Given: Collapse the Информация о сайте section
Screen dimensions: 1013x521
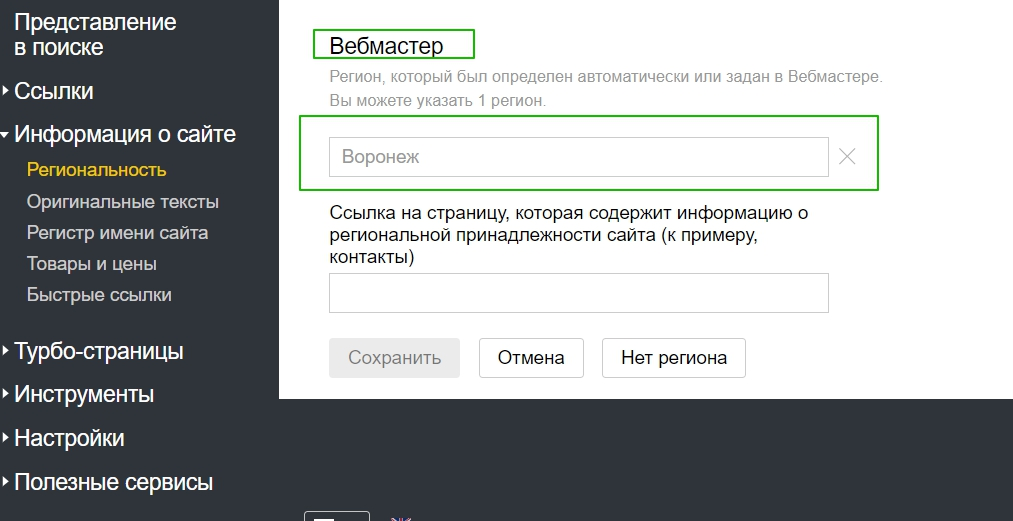Looking at the screenshot, I should 125,134.
